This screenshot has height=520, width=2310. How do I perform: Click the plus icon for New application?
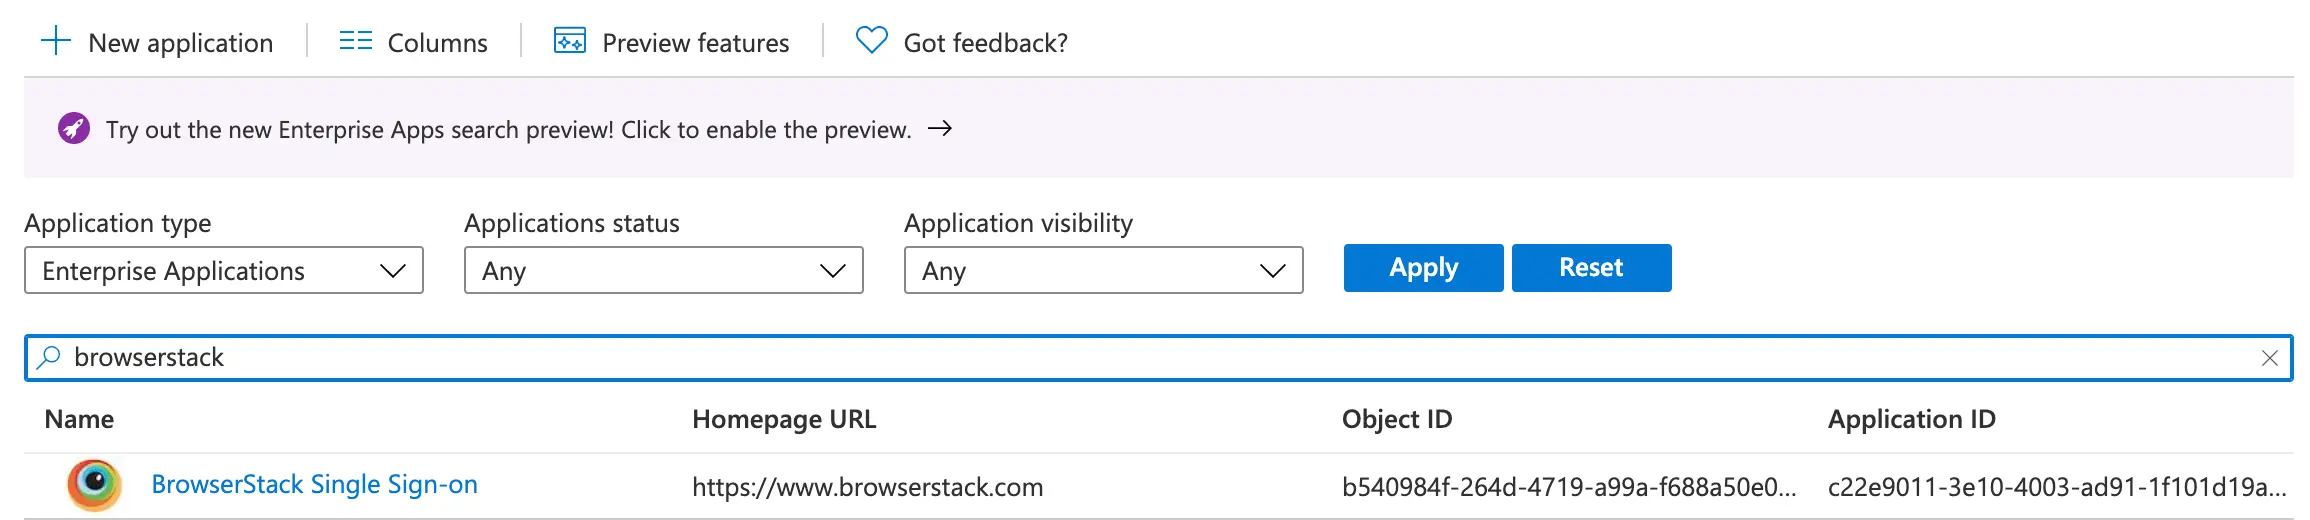click(56, 42)
